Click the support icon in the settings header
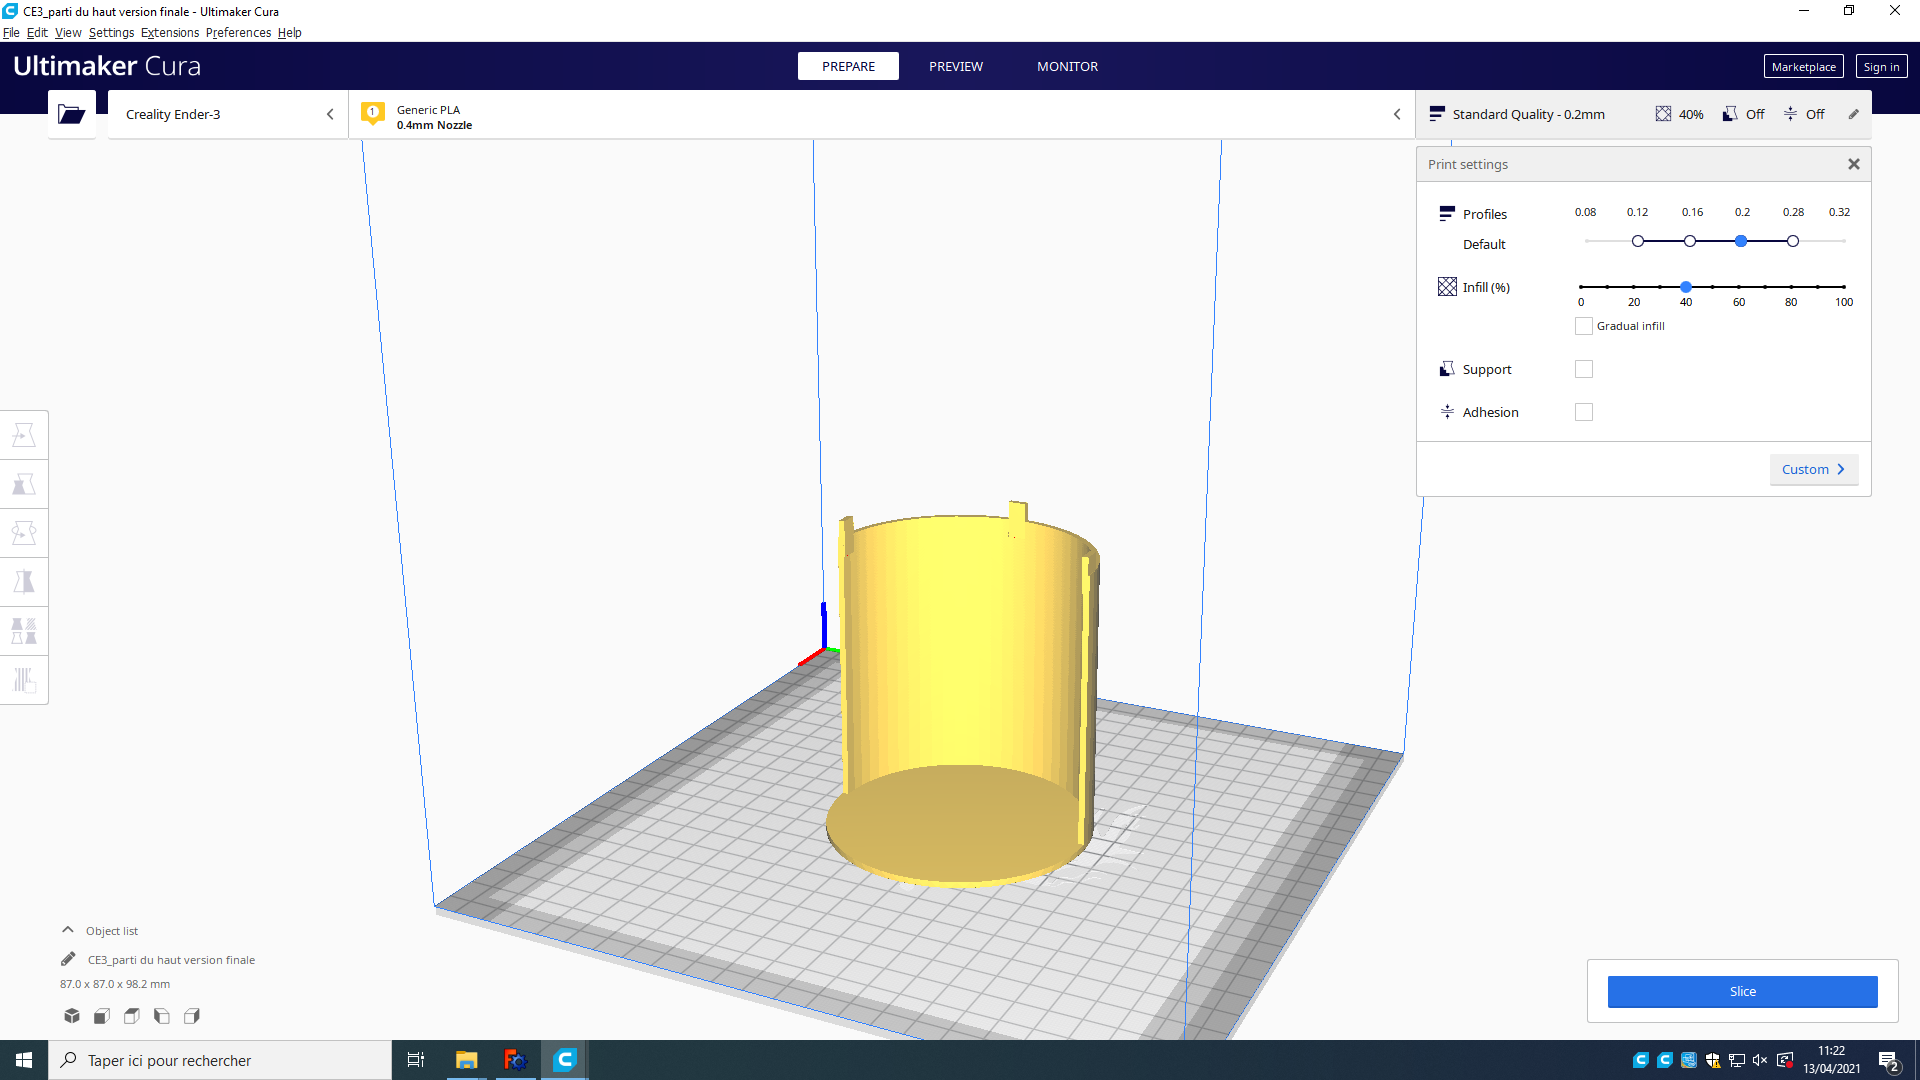This screenshot has height=1080, width=1920. [1729, 114]
